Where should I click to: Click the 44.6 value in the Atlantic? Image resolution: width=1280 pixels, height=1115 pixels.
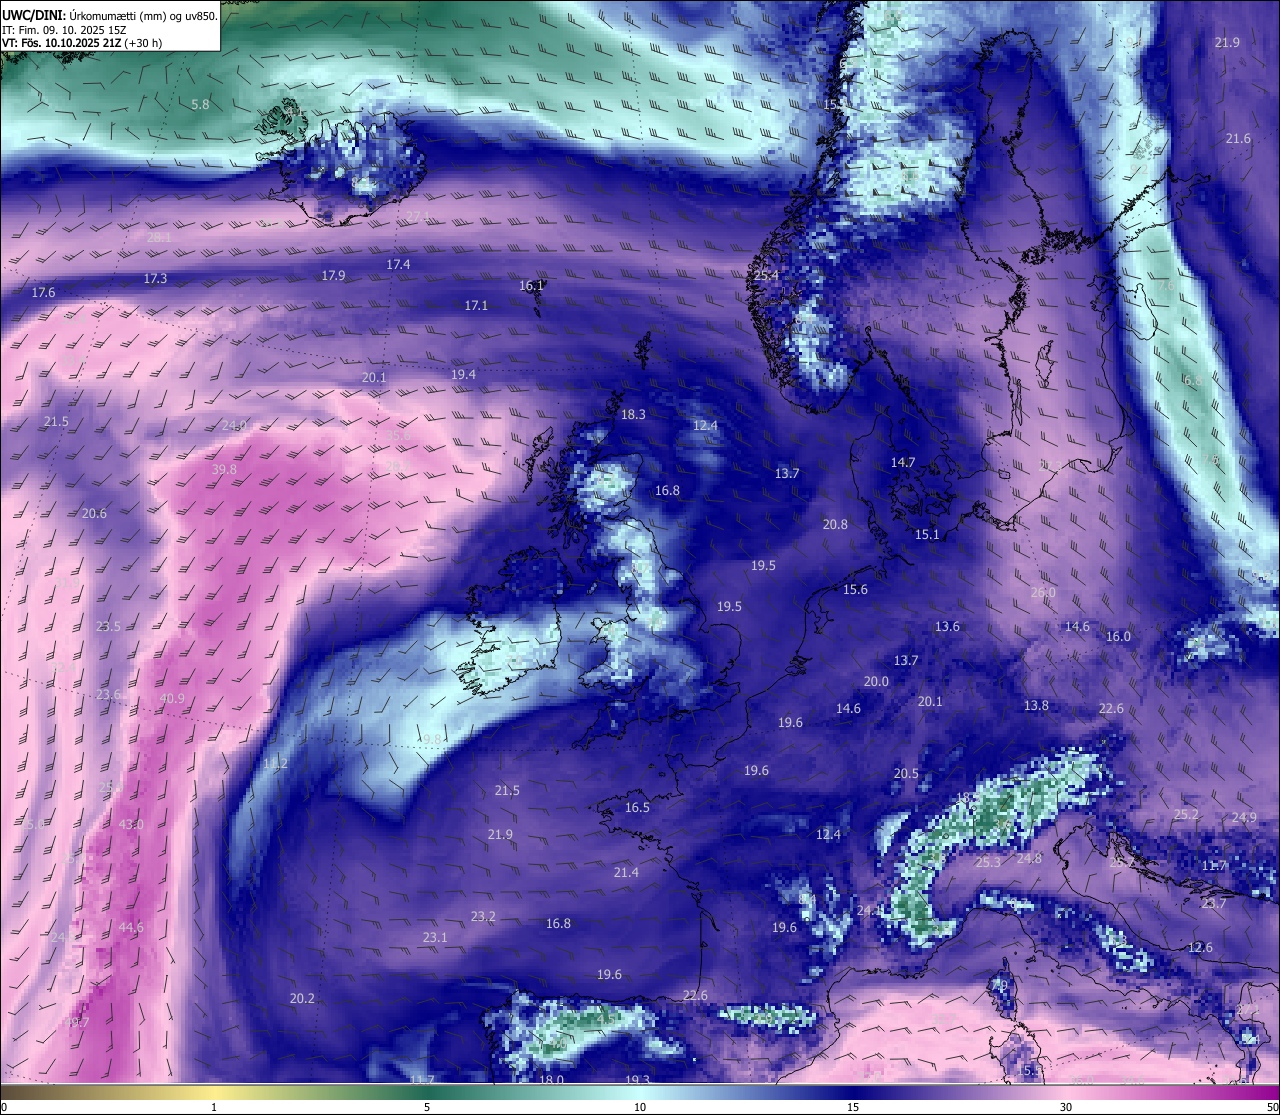pos(131,927)
